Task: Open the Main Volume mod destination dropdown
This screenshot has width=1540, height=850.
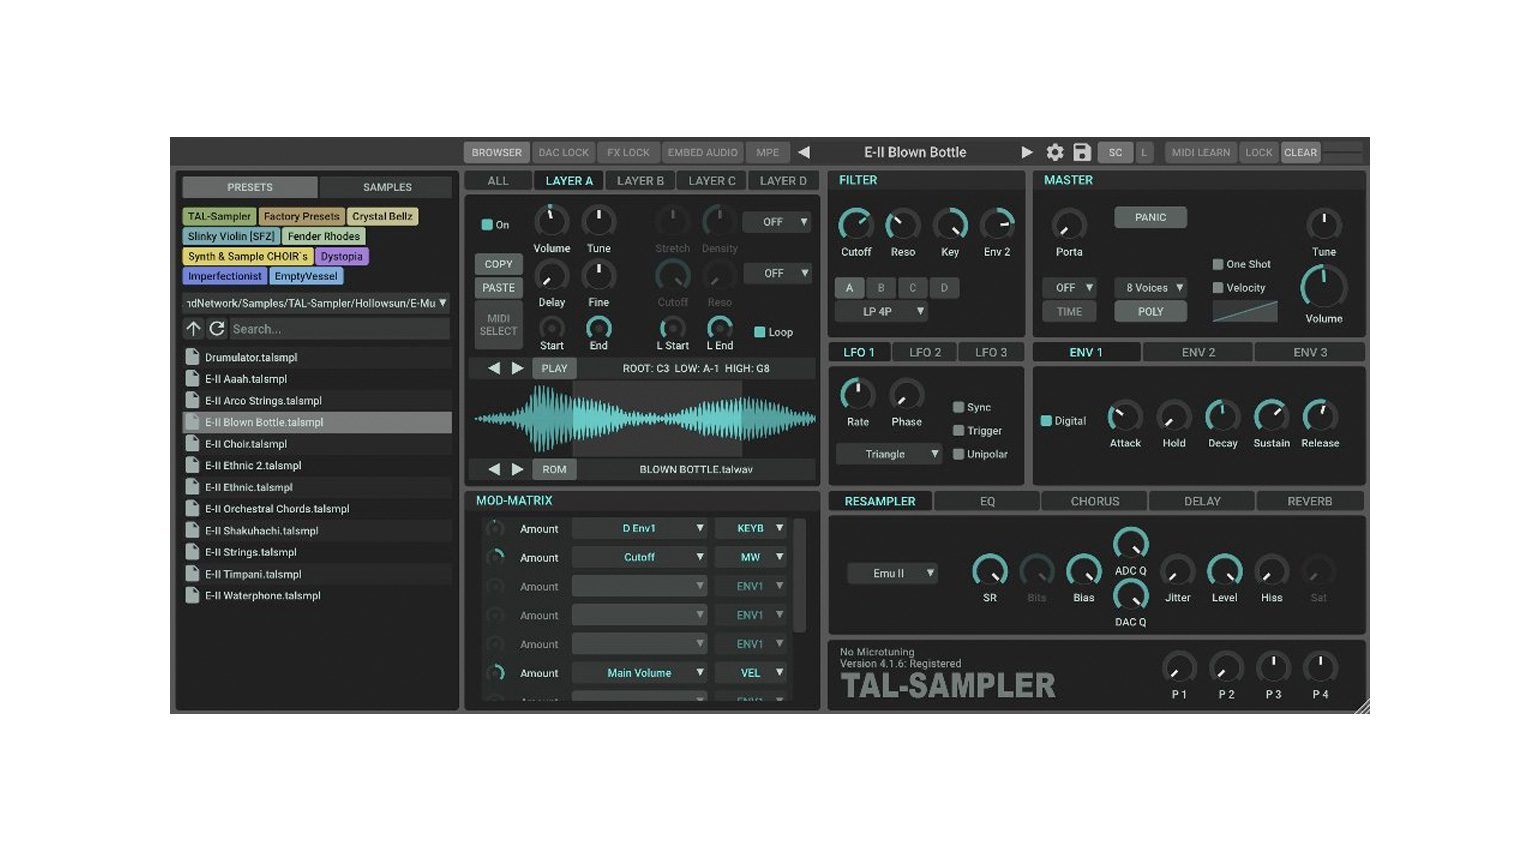Action: 639,673
